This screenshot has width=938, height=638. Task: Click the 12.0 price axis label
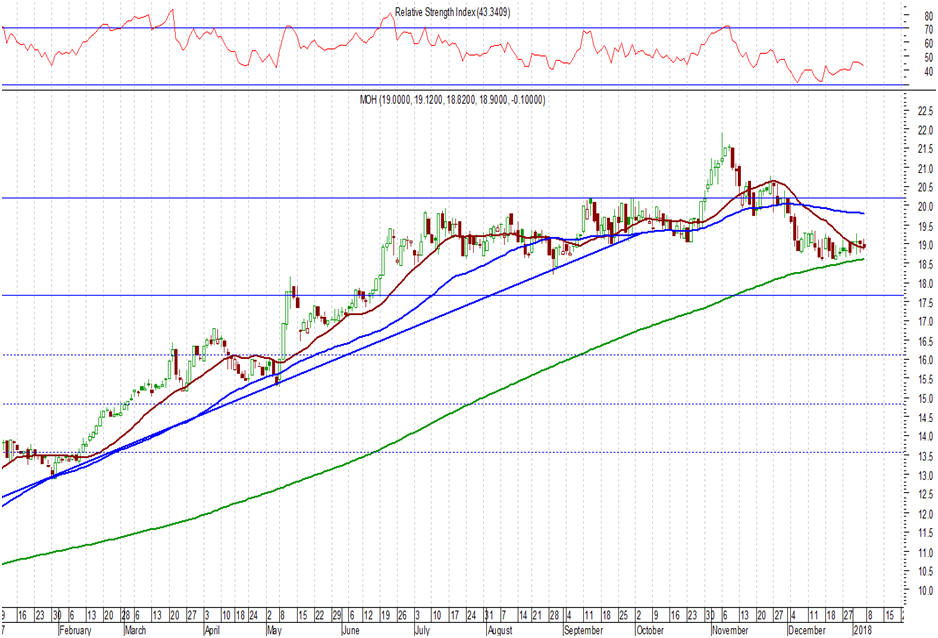925,514
